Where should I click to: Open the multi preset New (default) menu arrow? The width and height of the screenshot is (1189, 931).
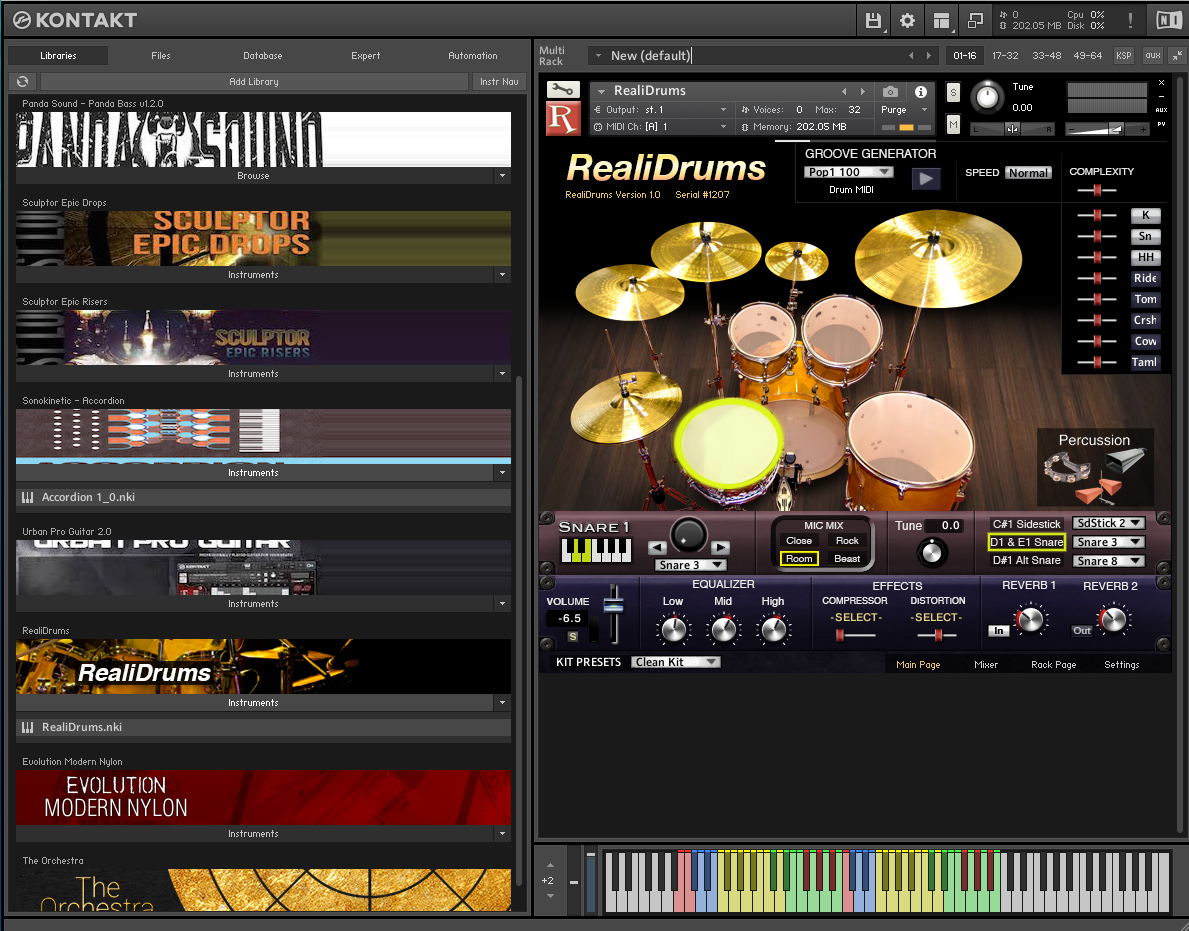click(x=598, y=55)
